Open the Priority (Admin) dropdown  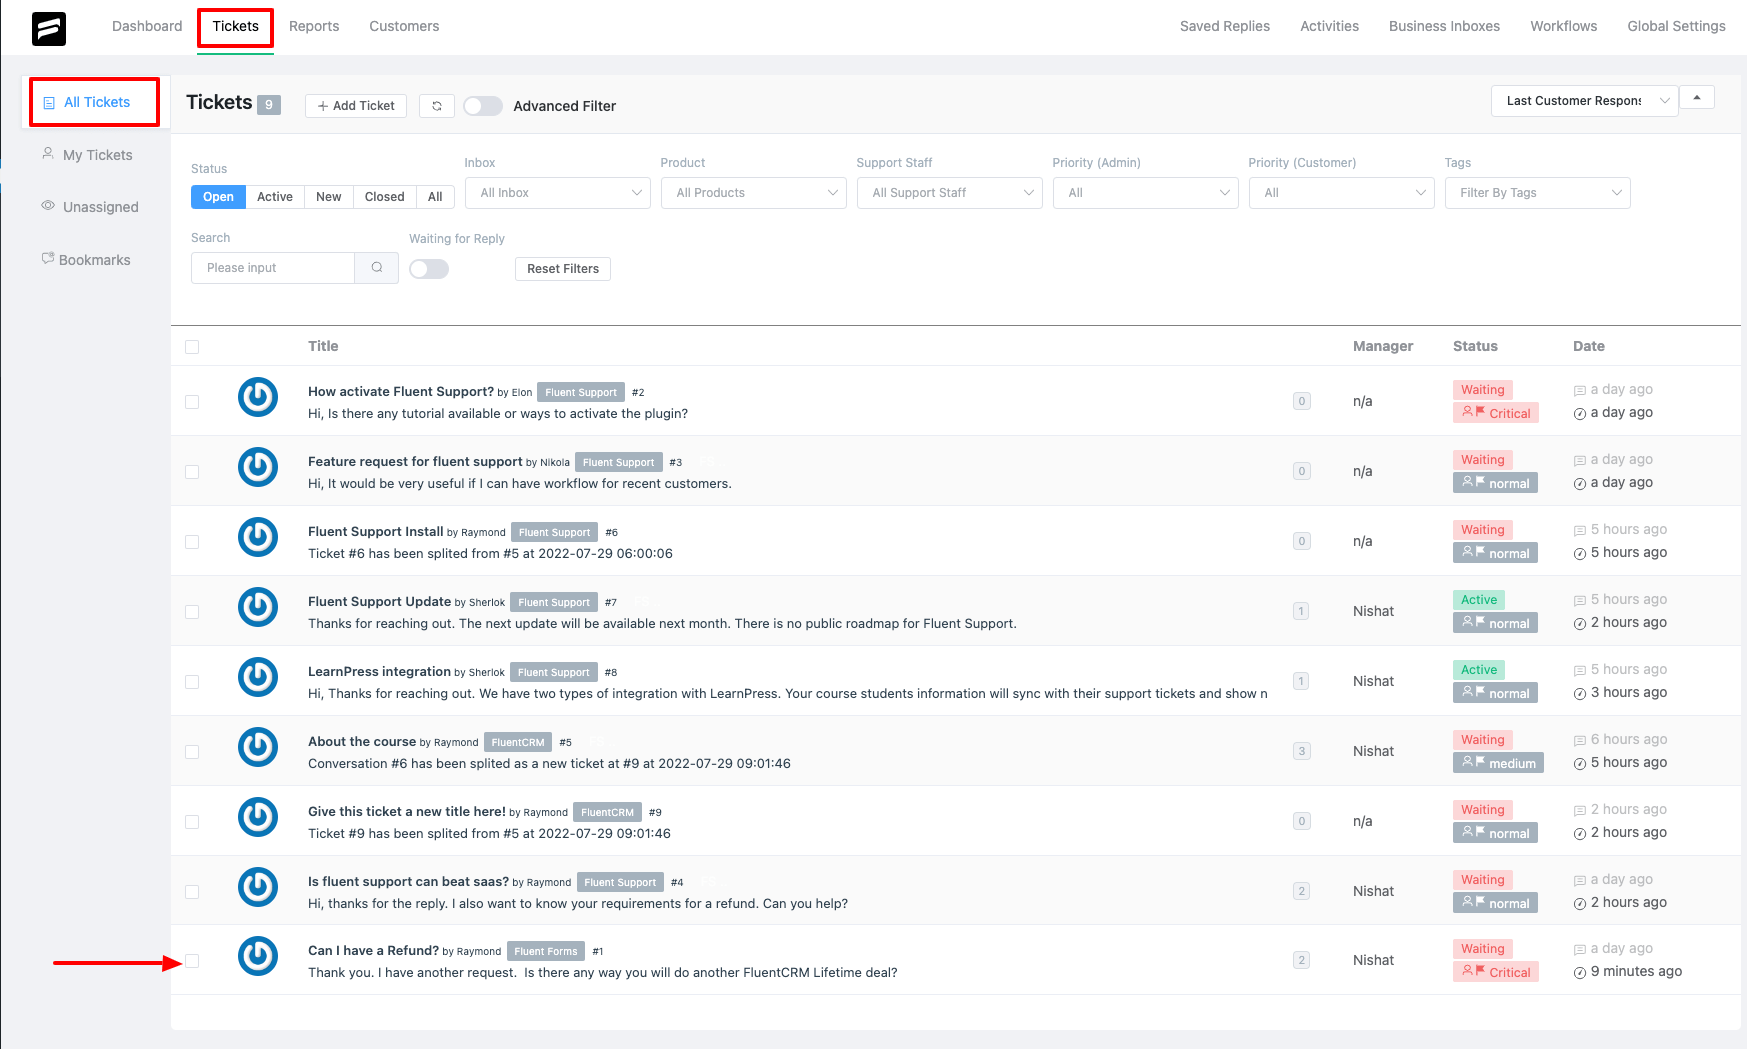tap(1146, 193)
